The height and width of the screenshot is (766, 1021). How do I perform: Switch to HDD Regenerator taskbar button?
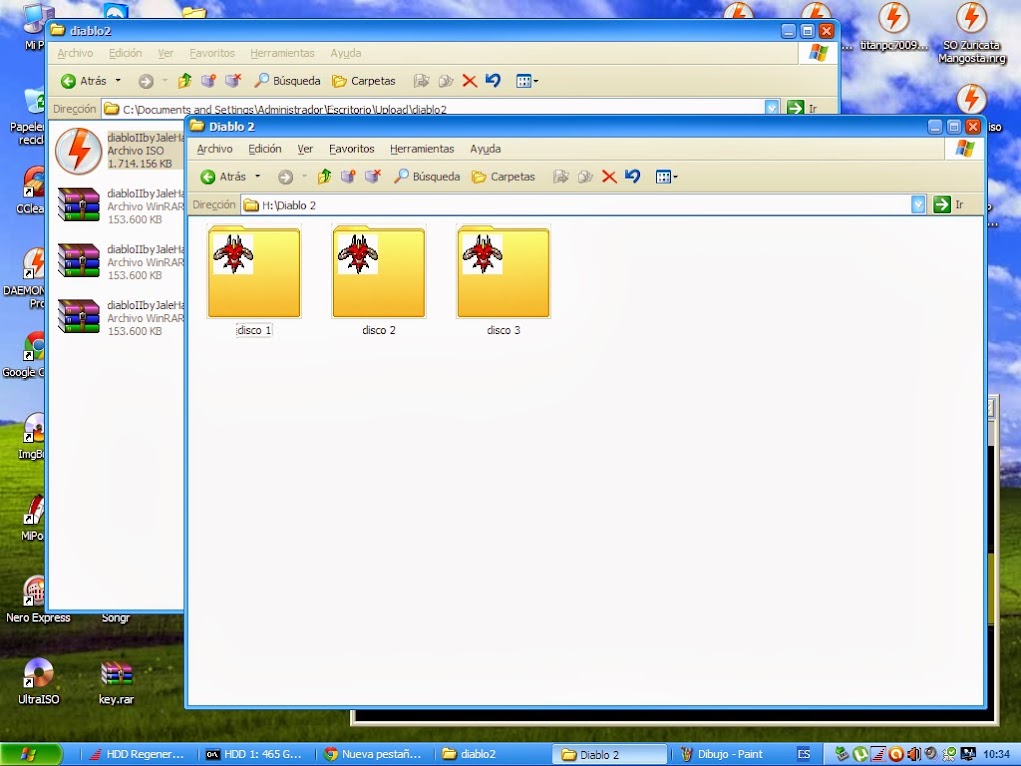point(137,754)
